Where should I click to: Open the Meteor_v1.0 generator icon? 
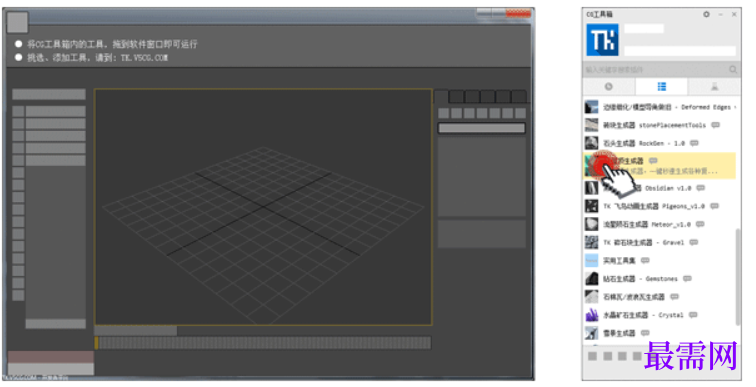(591, 224)
